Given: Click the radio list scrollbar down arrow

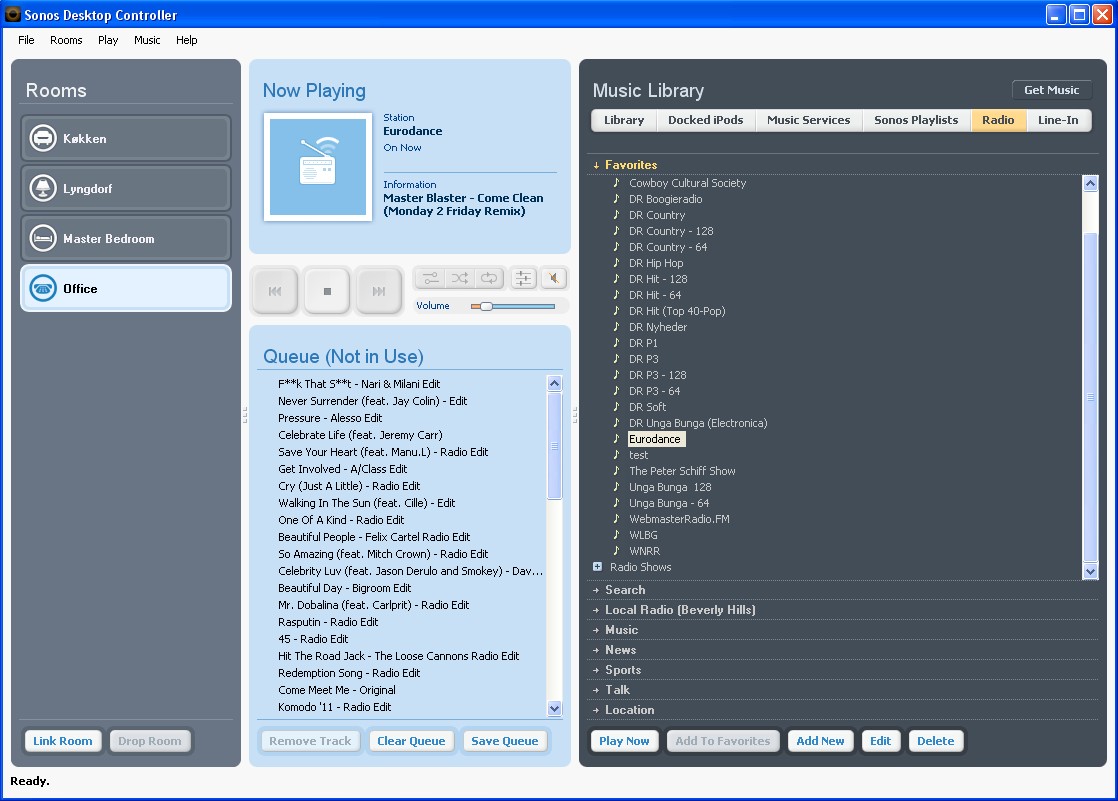Looking at the screenshot, I should (1090, 571).
